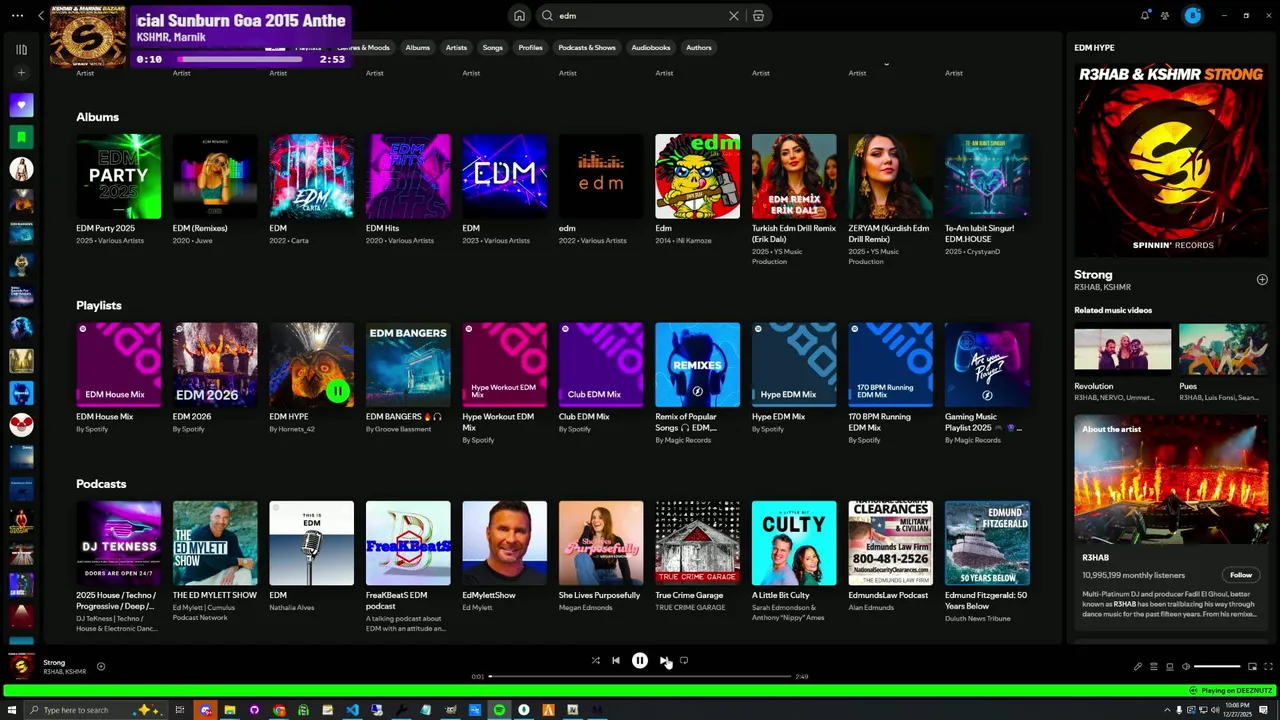
Task: Collapse Your Library sidebar
Action: [21, 49]
